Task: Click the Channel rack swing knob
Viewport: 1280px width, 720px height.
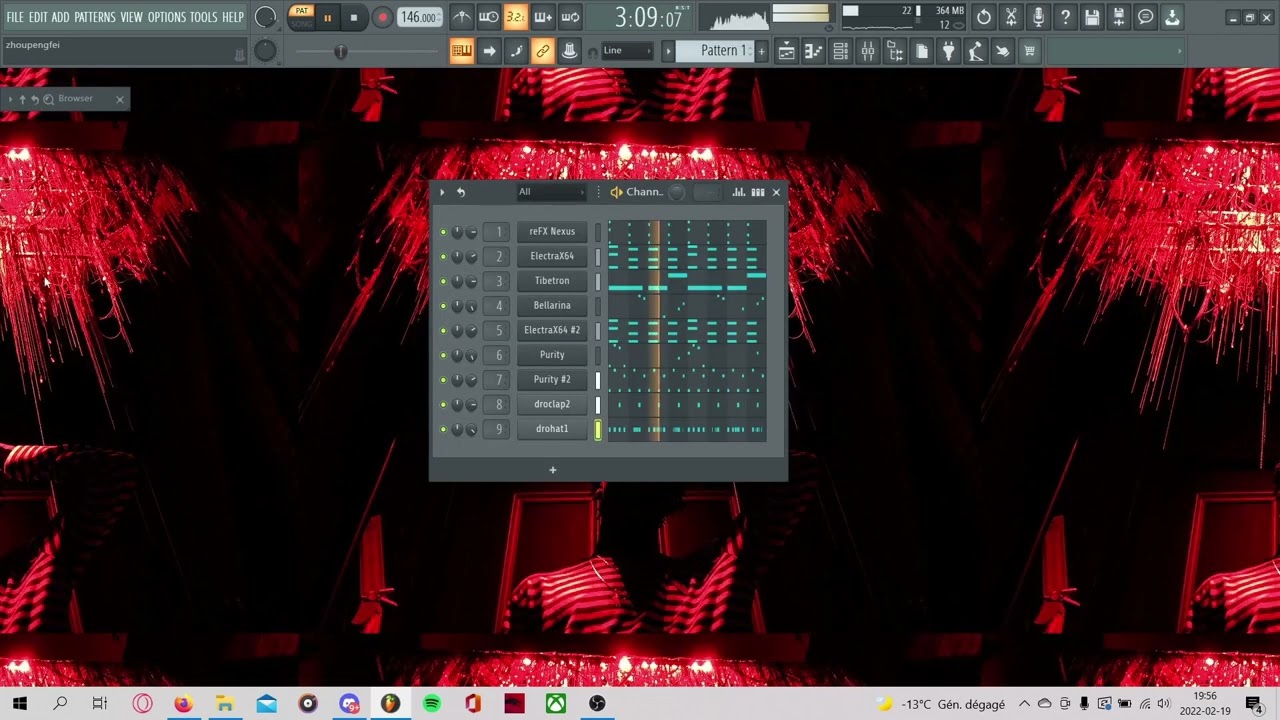Action: point(677,192)
